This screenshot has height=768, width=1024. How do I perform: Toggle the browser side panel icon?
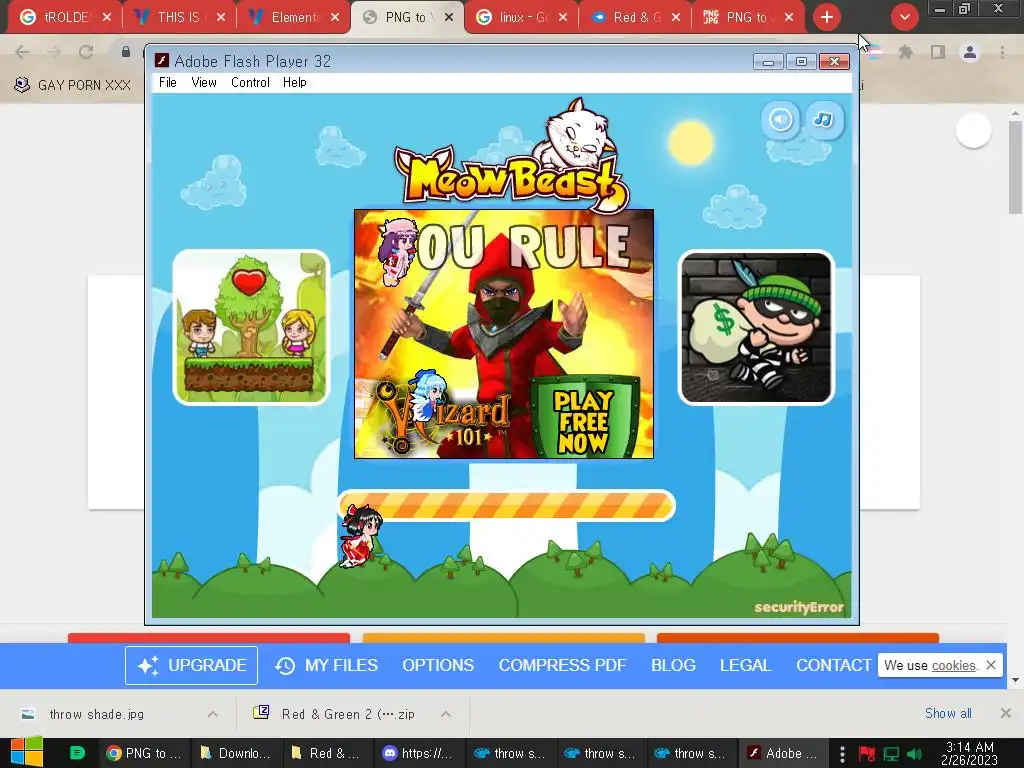coord(938,52)
